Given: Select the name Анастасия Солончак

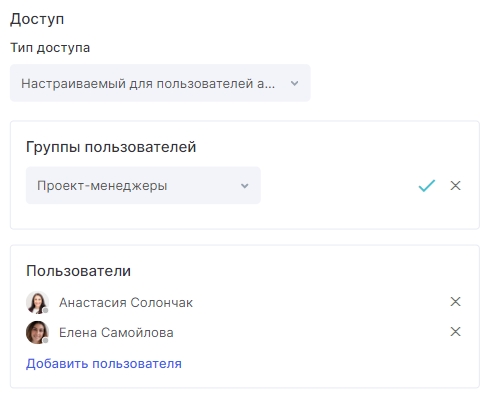Looking at the screenshot, I should point(126,303).
